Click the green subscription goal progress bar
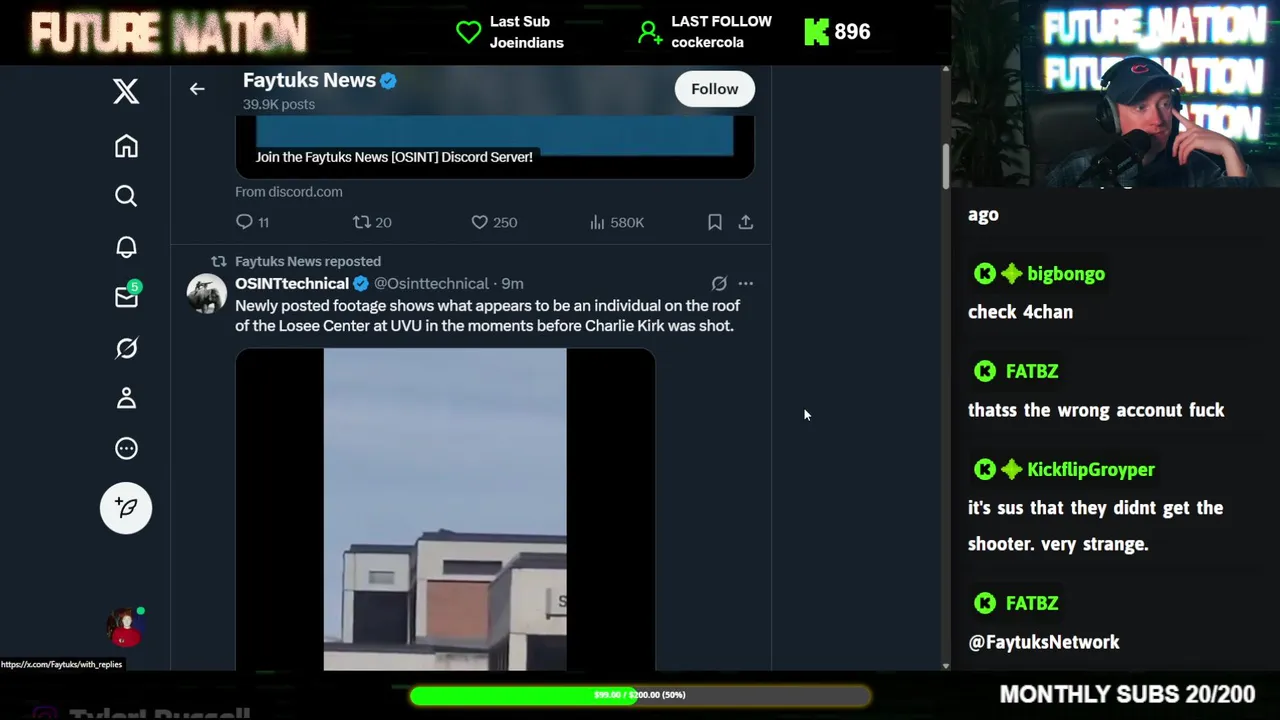 [640, 695]
